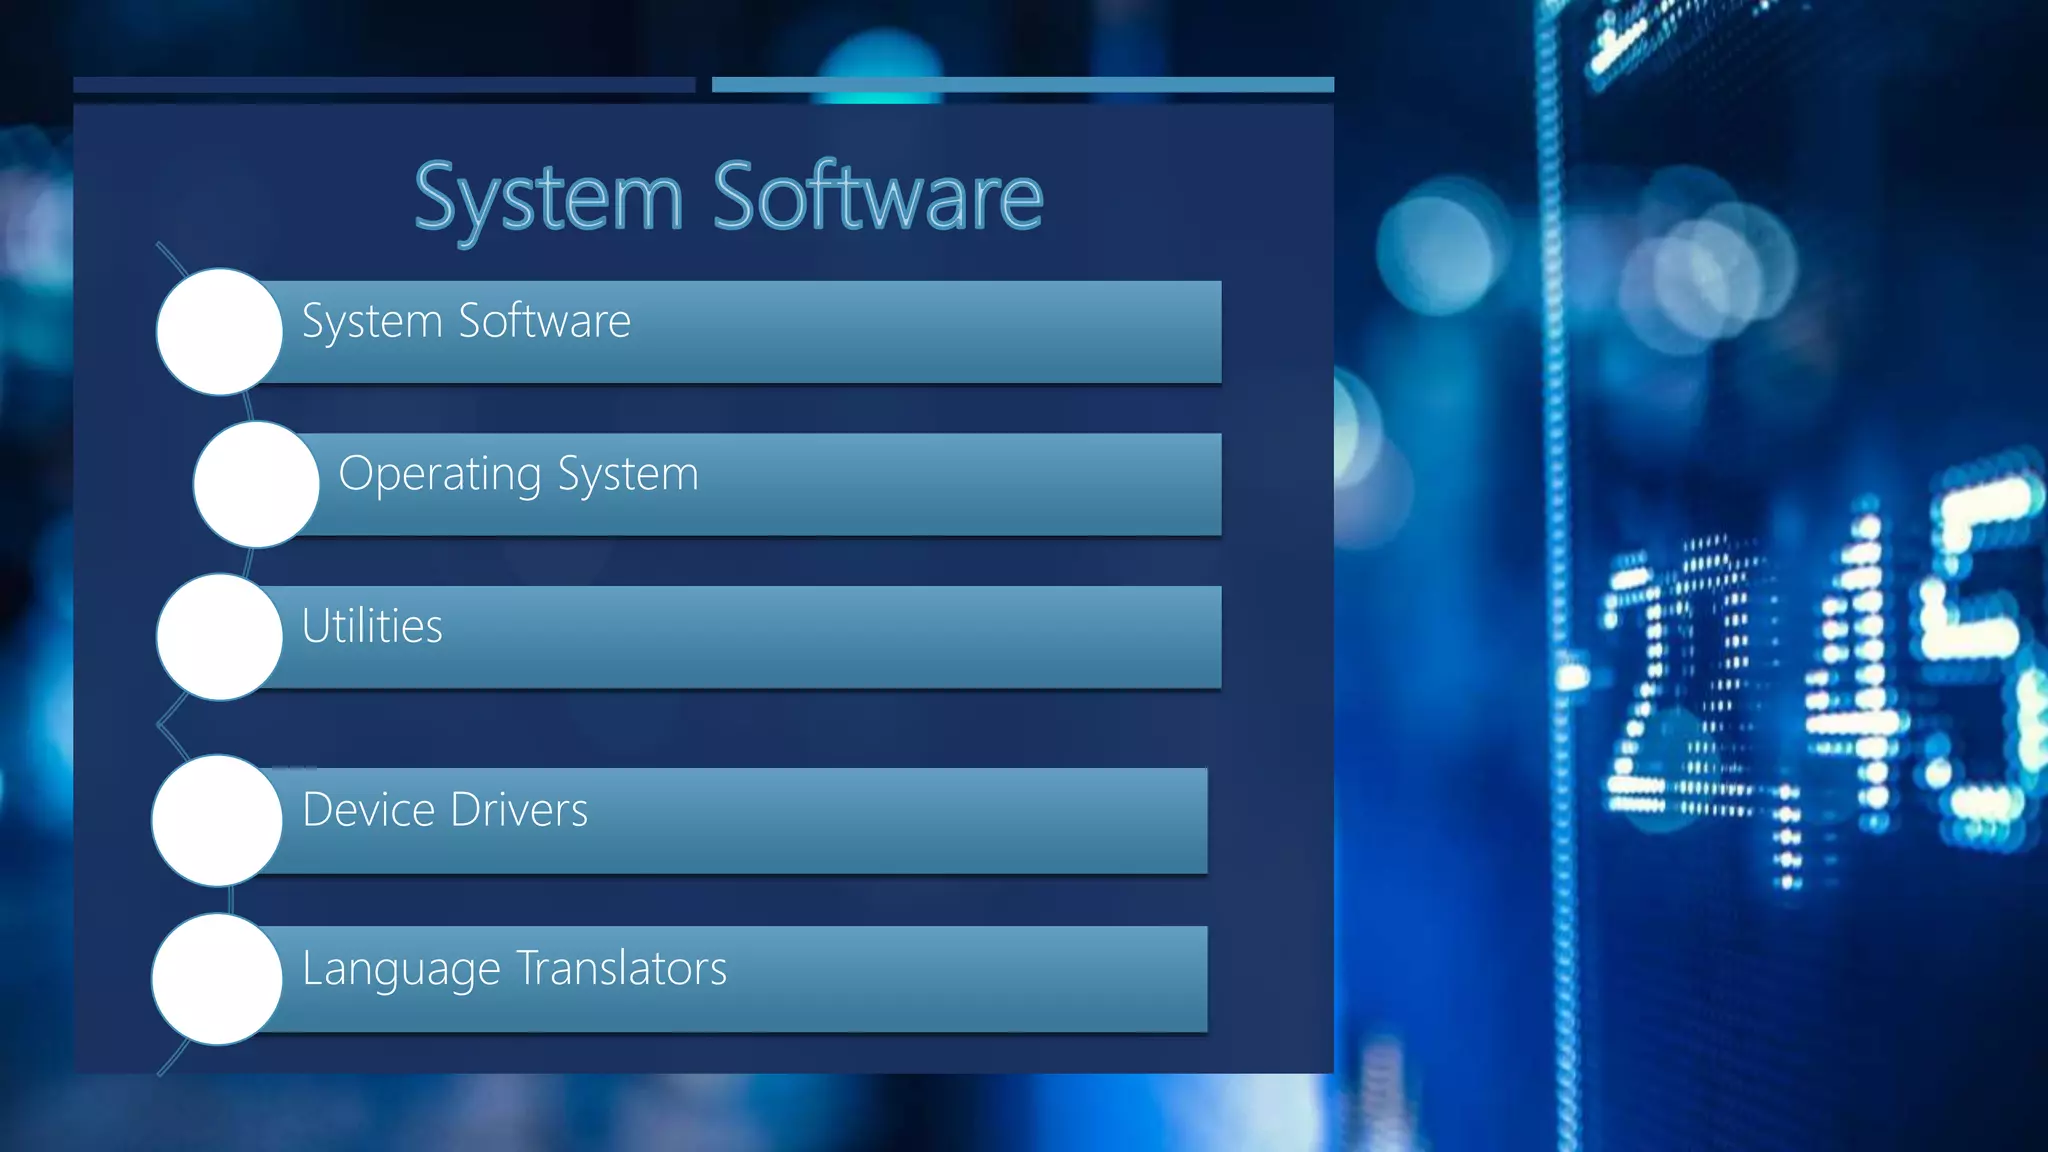Screen dimensions: 2048x1152
Task: Click the dark navy accent bar above panel
Action: (384, 85)
